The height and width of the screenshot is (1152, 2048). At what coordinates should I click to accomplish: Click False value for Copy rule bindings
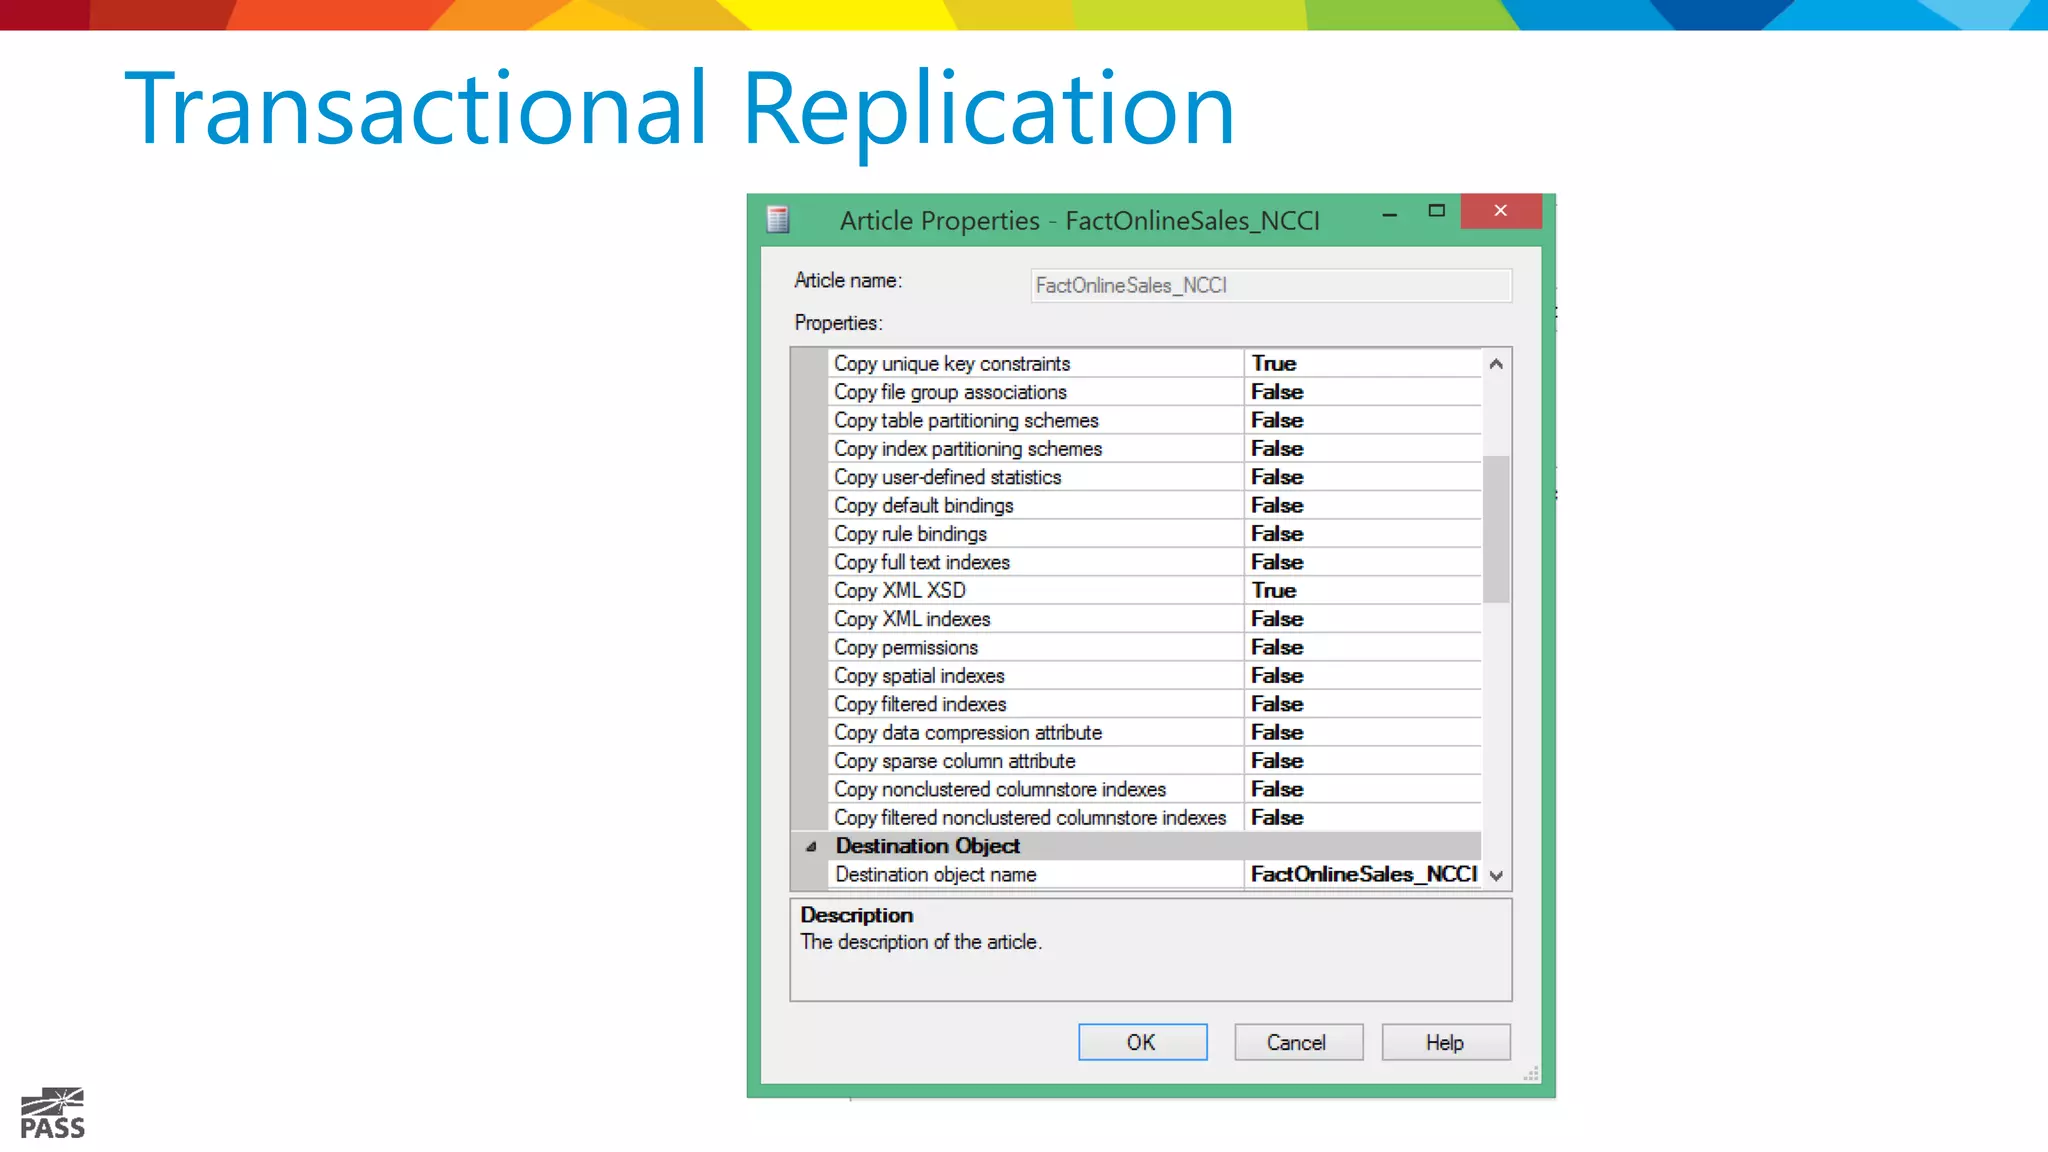coord(1277,533)
